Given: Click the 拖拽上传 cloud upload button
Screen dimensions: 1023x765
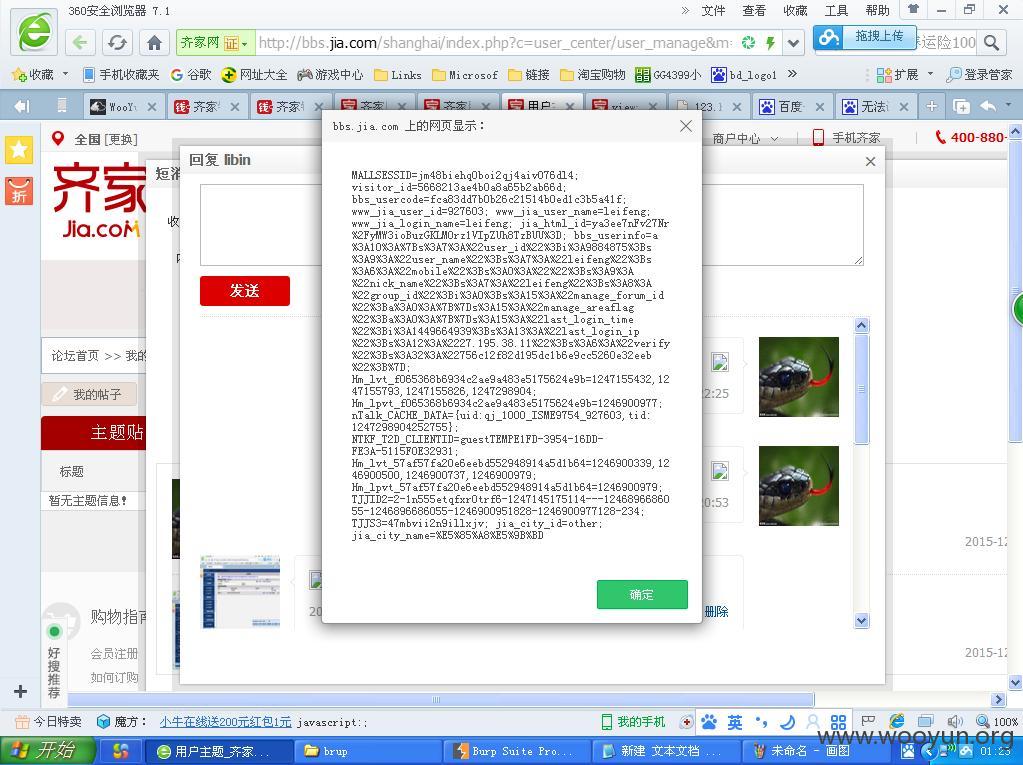Looking at the screenshot, I should pos(865,37).
